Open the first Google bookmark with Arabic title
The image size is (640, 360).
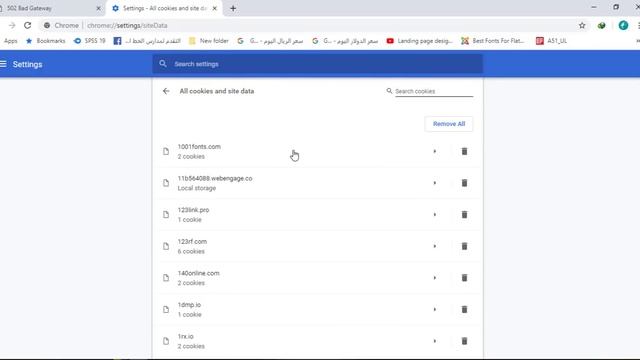coord(270,41)
